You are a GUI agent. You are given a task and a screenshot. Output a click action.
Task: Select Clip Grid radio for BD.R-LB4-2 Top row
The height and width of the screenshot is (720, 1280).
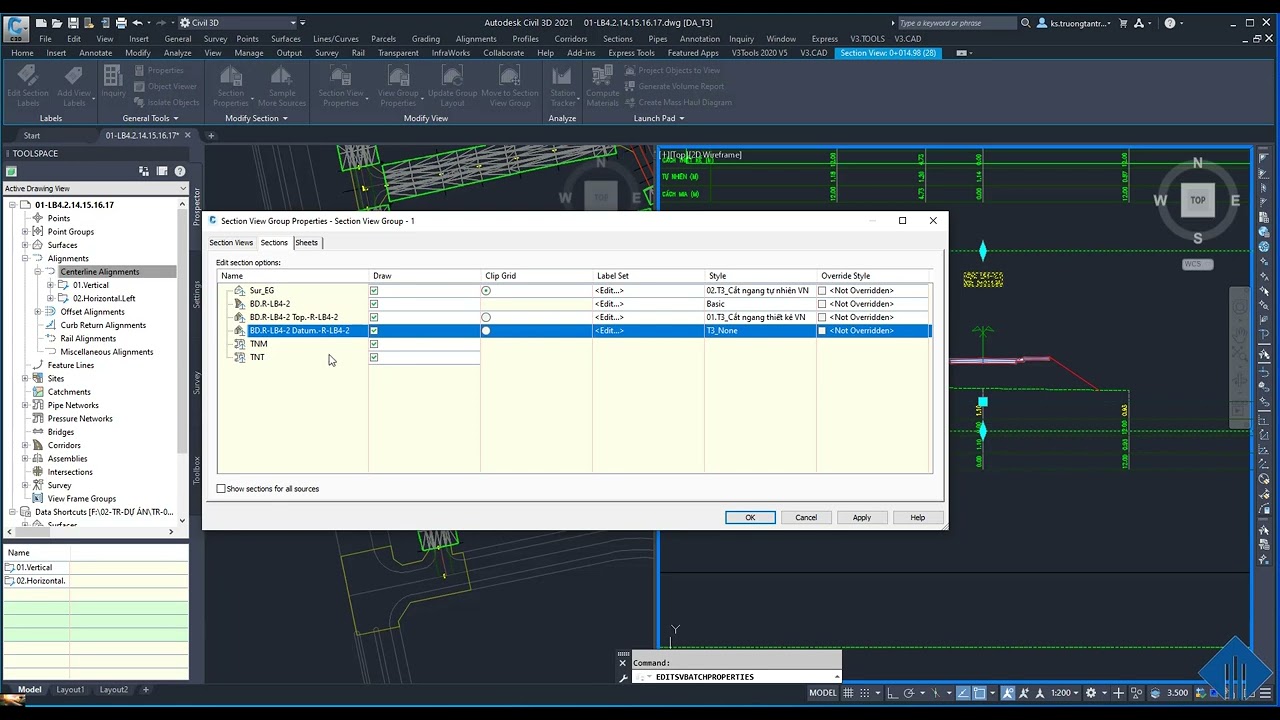point(486,317)
